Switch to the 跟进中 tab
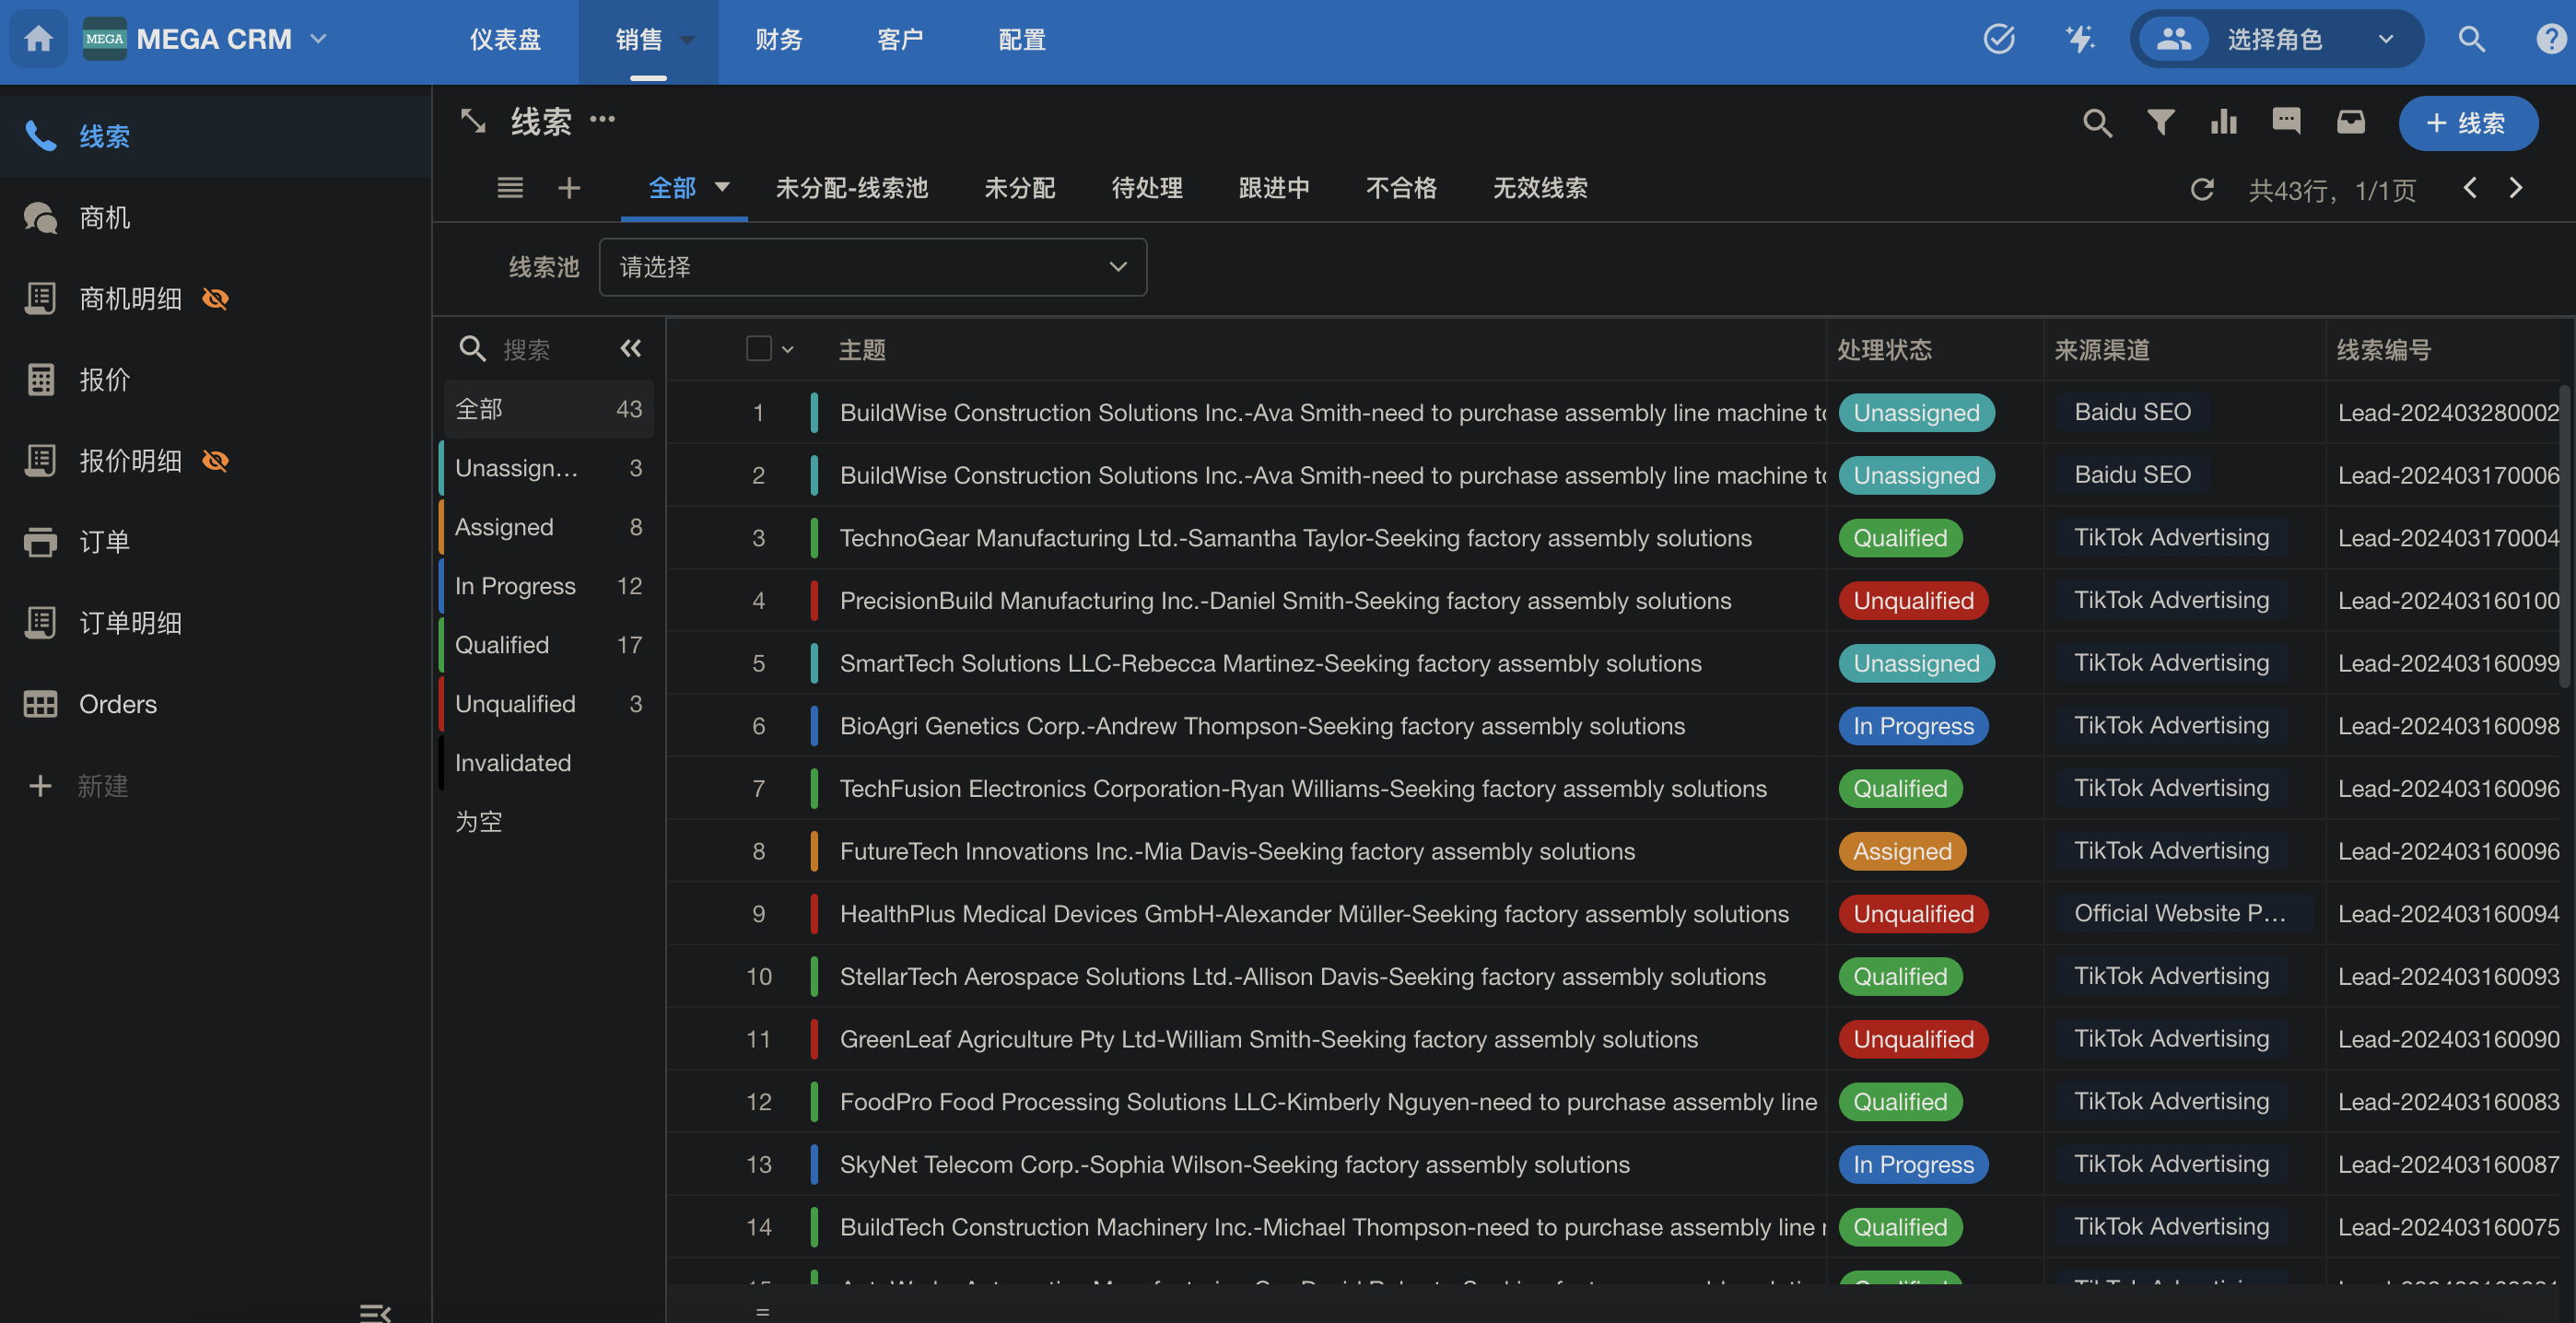Image resolution: width=2576 pixels, height=1323 pixels. [1273, 188]
